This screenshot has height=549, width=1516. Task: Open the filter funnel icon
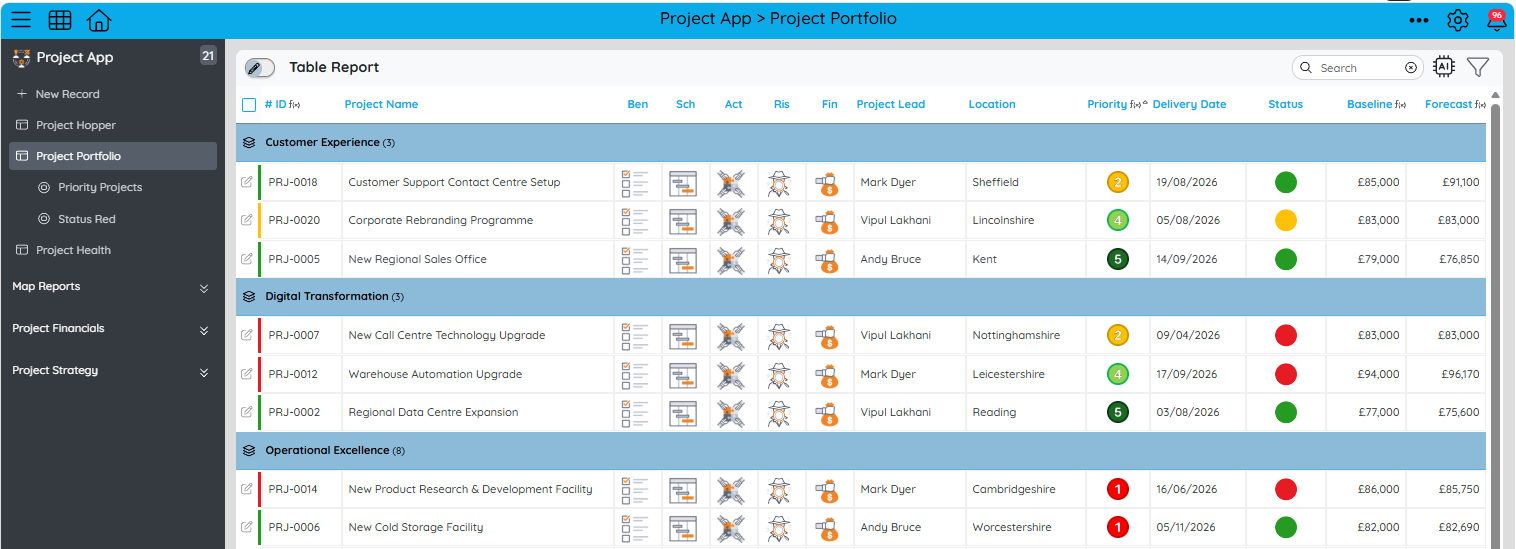coord(1478,67)
